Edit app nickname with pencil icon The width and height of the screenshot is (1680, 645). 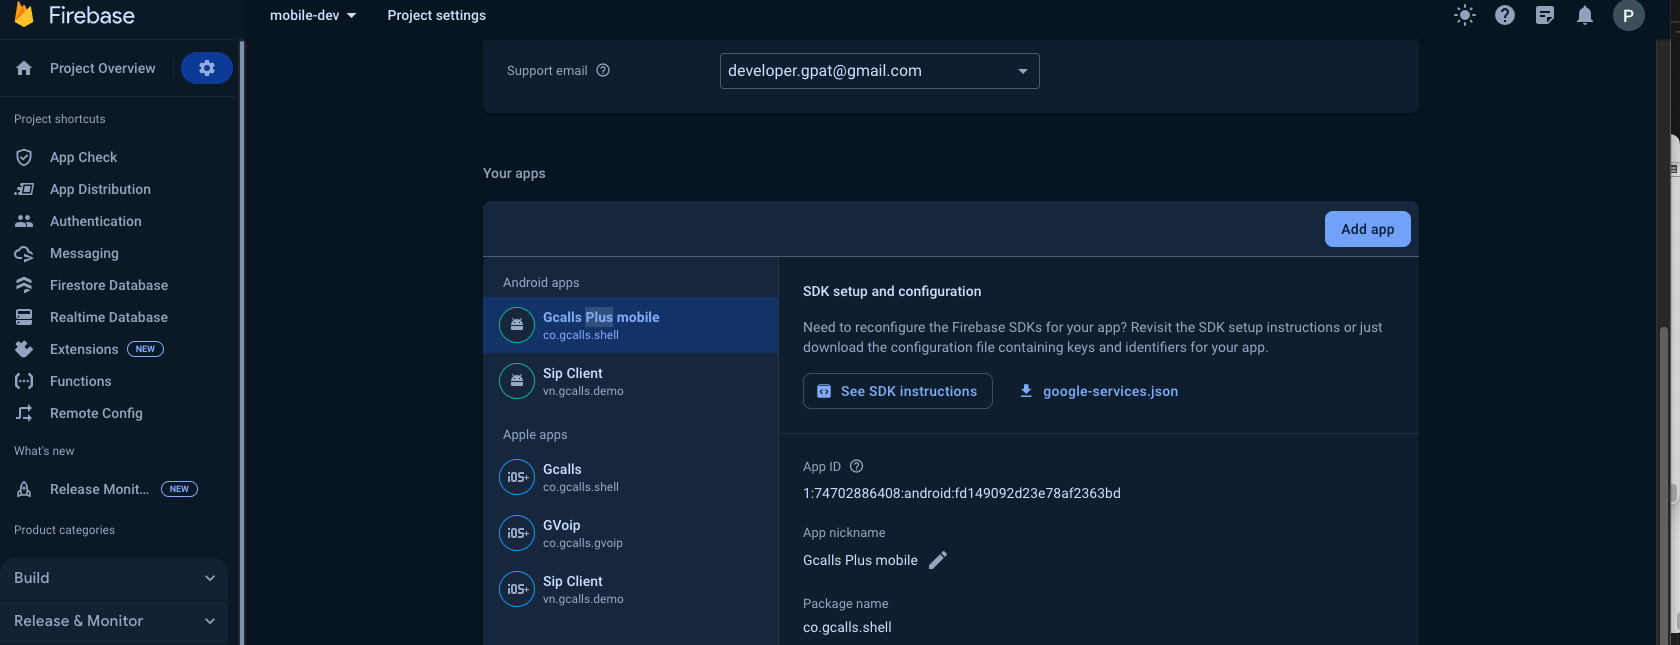click(937, 560)
